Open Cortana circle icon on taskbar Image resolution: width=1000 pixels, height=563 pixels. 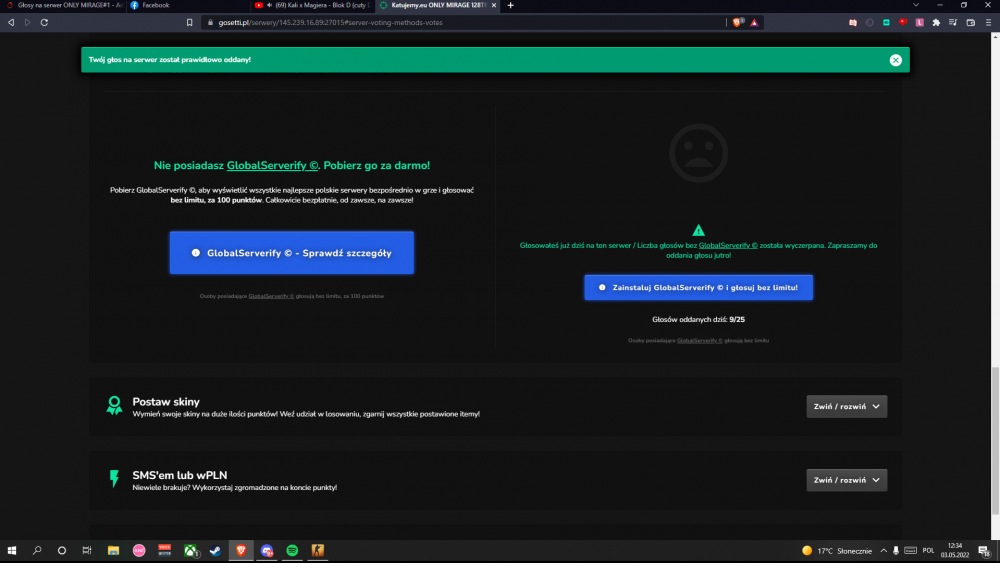[x=62, y=550]
